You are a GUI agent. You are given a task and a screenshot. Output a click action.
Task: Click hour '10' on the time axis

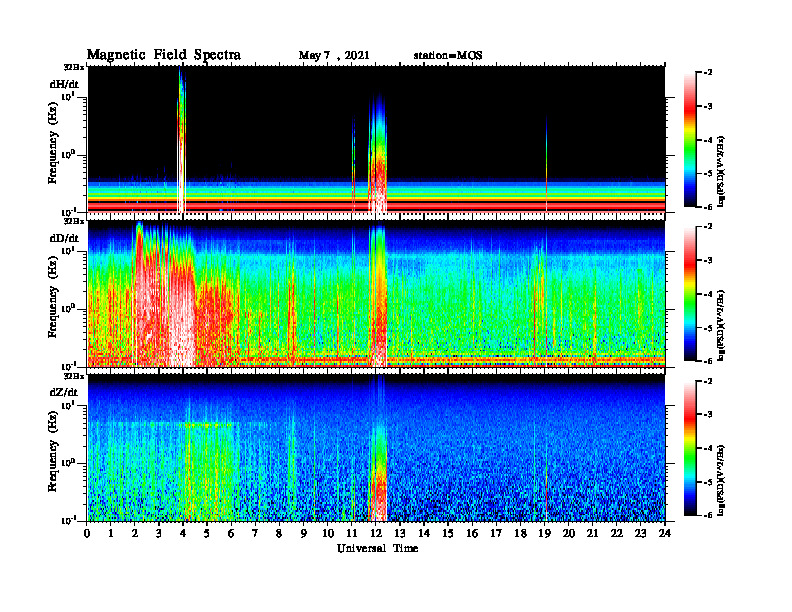(x=328, y=533)
